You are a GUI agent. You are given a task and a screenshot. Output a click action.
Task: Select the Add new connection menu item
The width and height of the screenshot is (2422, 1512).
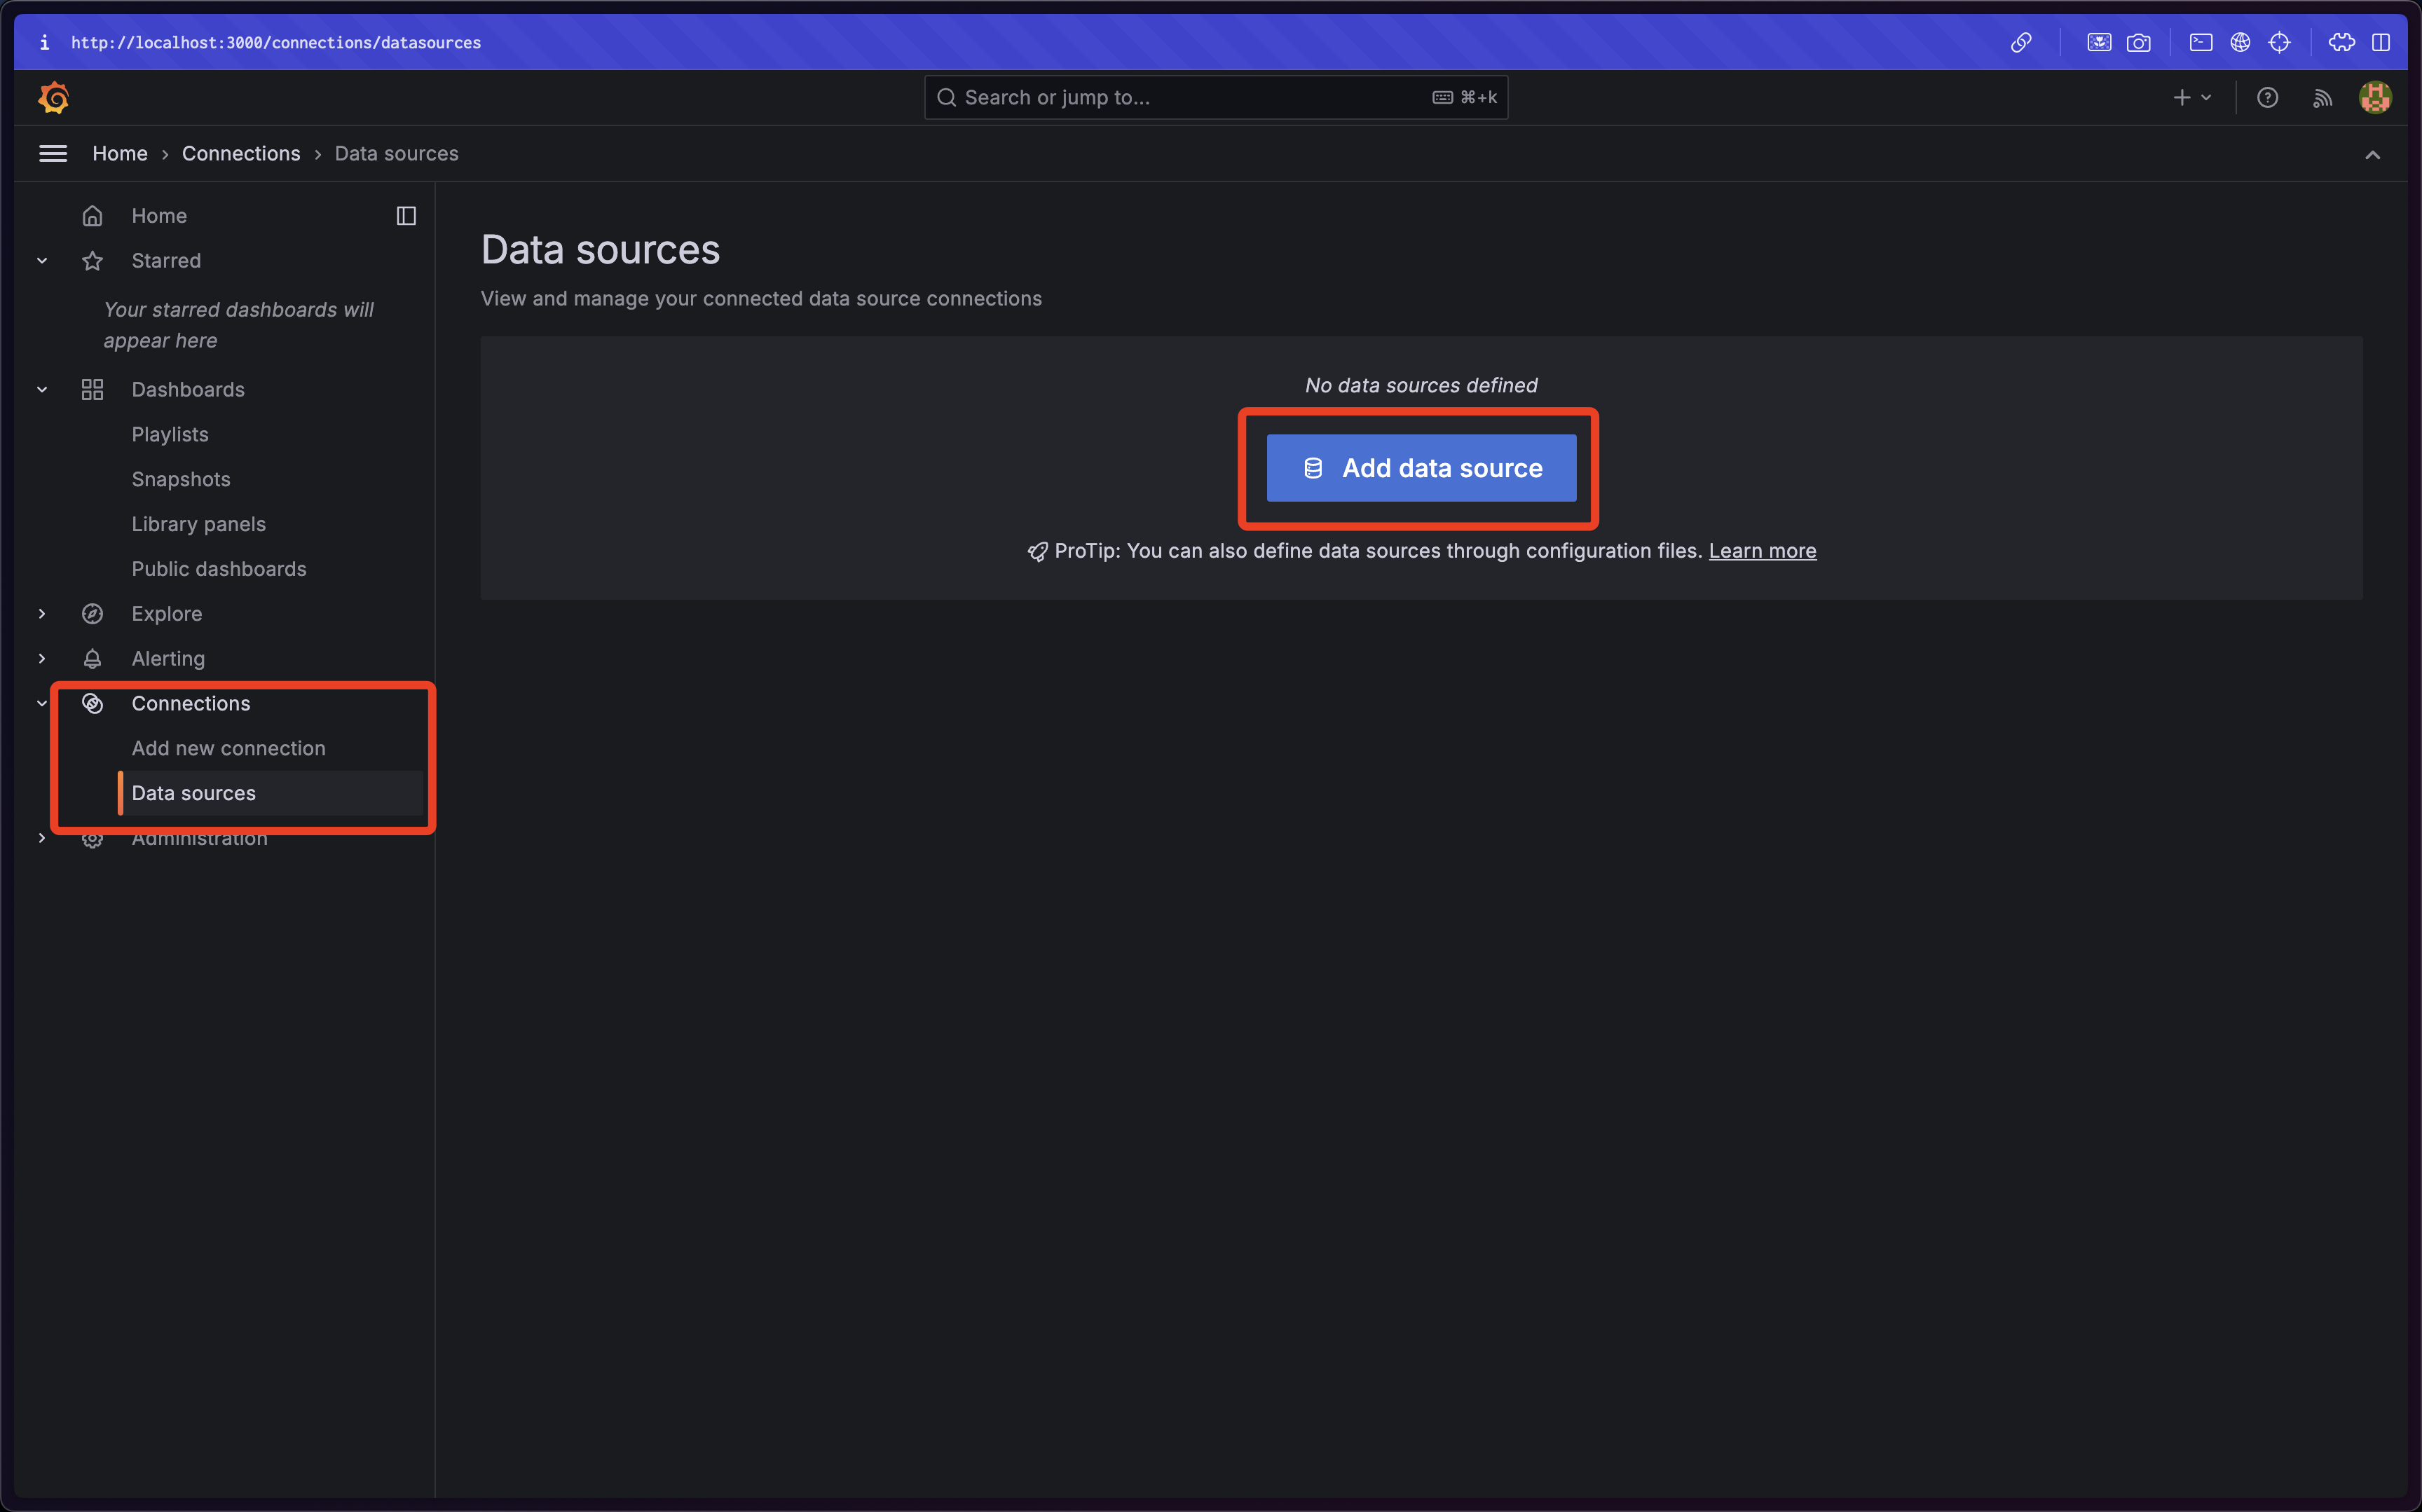pos(228,748)
